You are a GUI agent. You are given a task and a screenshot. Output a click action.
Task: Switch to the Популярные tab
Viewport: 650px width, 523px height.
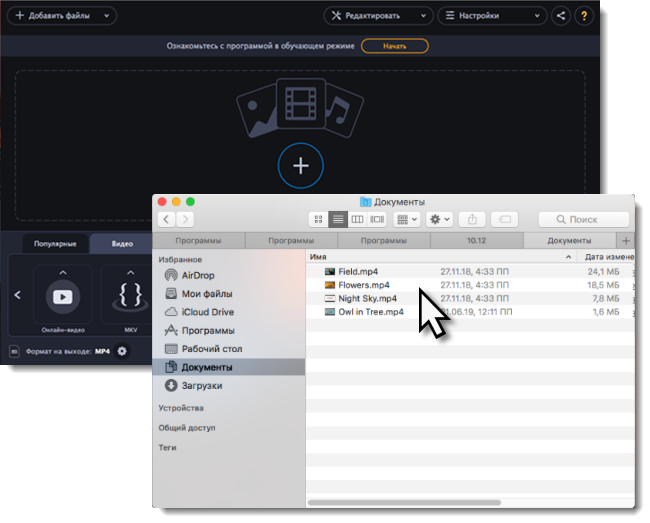pos(56,243)
